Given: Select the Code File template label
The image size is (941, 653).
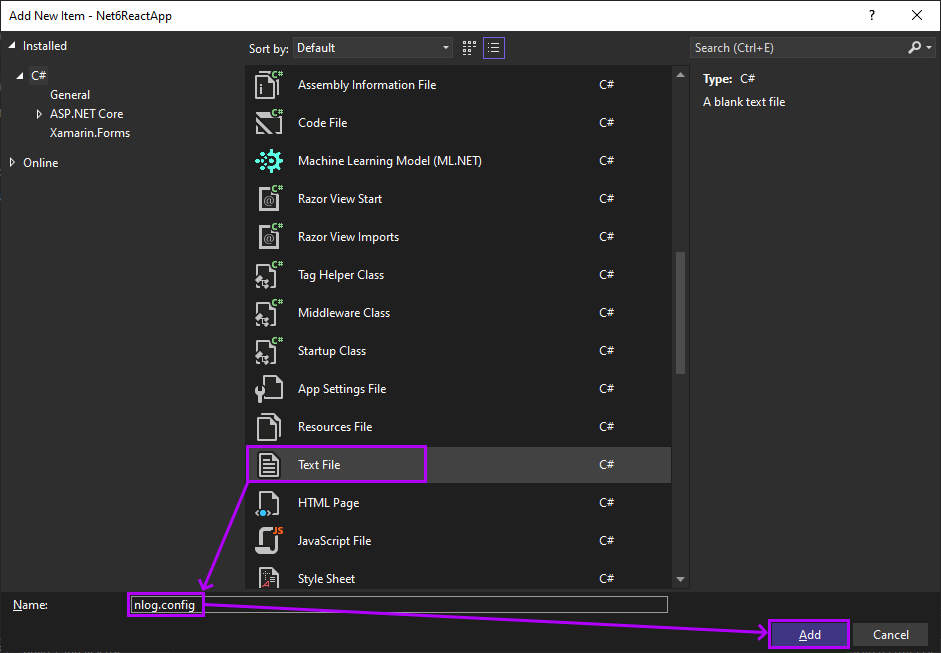Looking at the screenshot, I should 322,122.
